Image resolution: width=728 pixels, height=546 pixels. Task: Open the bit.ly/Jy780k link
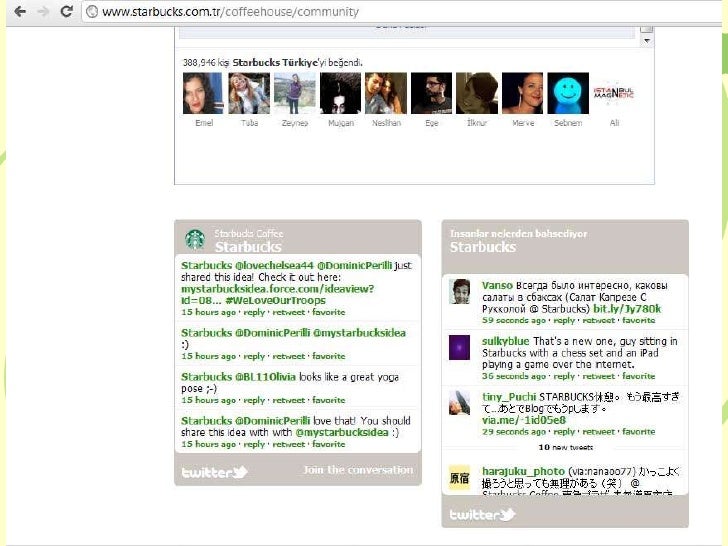pos(627,309)
